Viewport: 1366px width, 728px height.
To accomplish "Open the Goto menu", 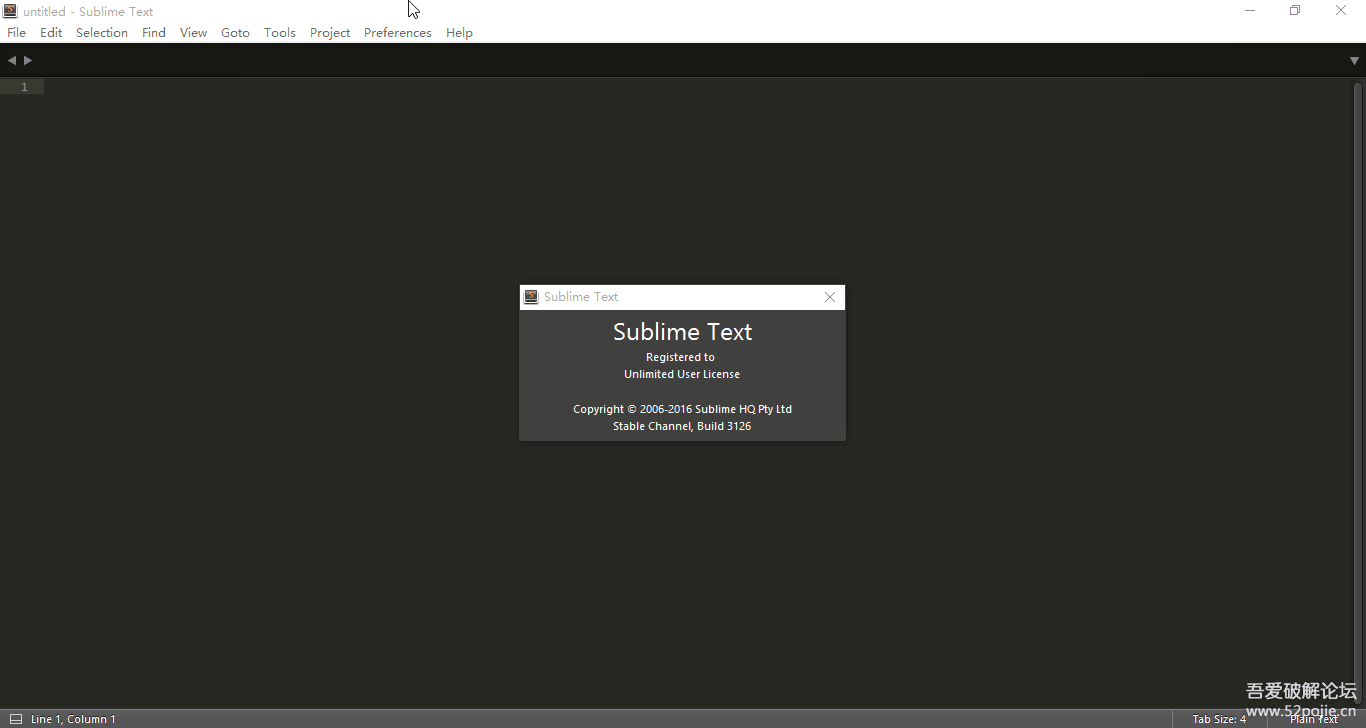I will click(x=235, y=32).
